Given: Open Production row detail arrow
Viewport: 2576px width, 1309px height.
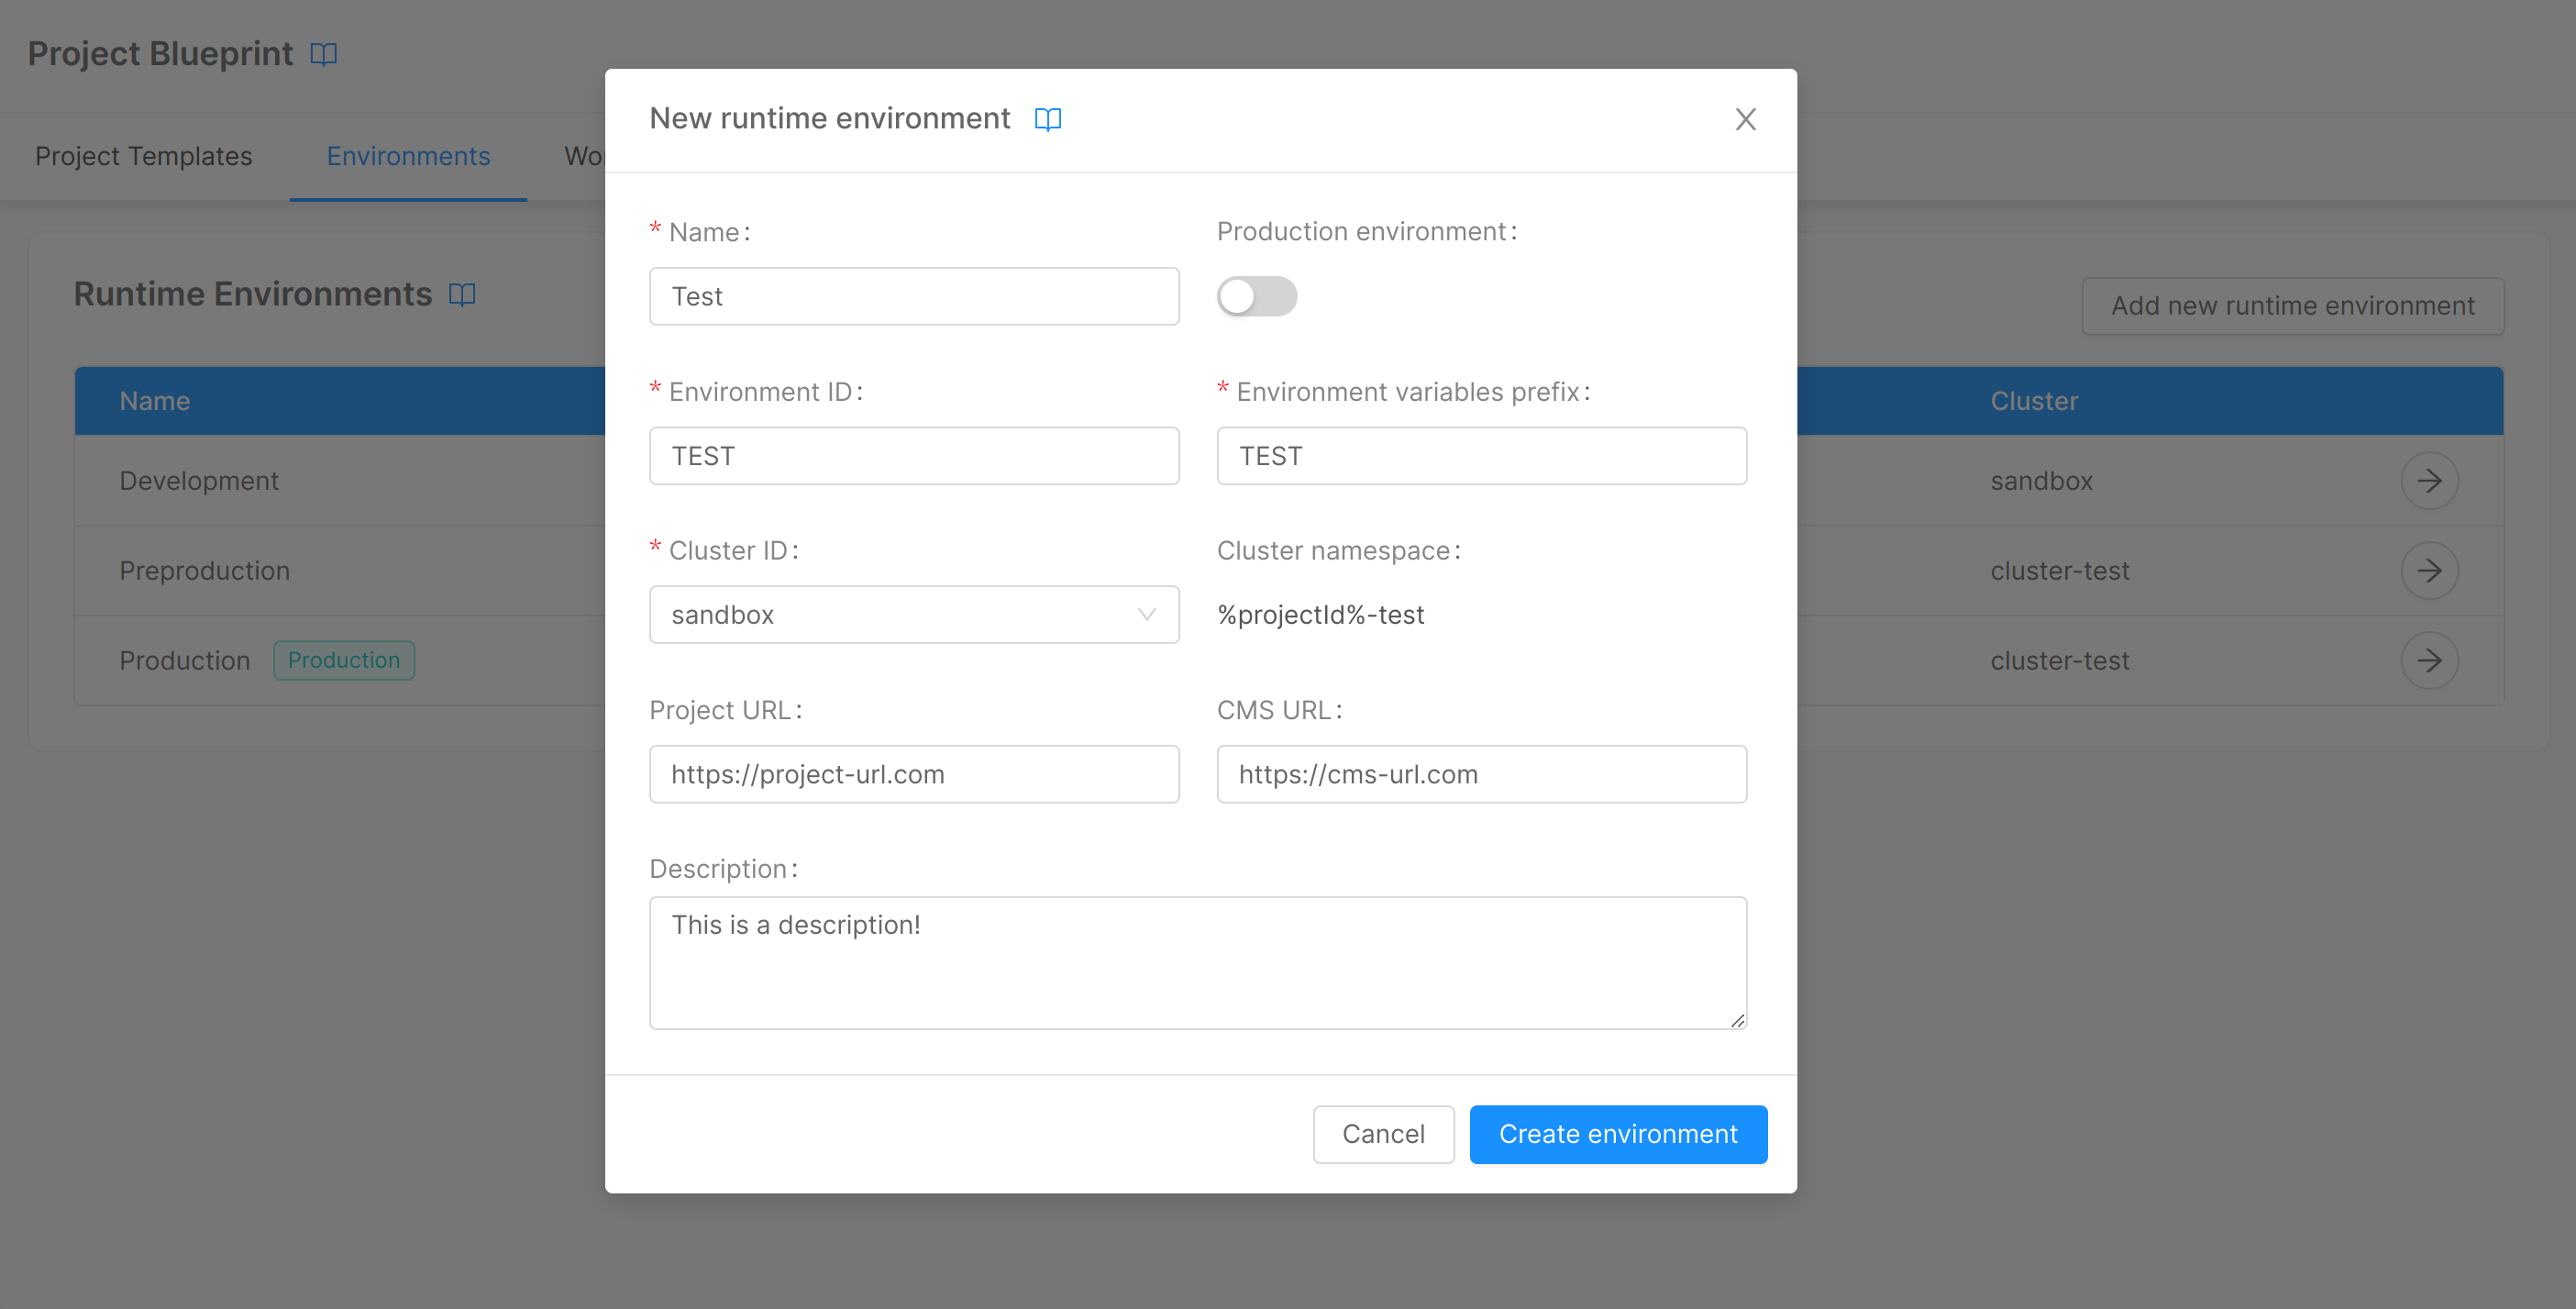Looking at the screenshot, I should (2429, 661).
